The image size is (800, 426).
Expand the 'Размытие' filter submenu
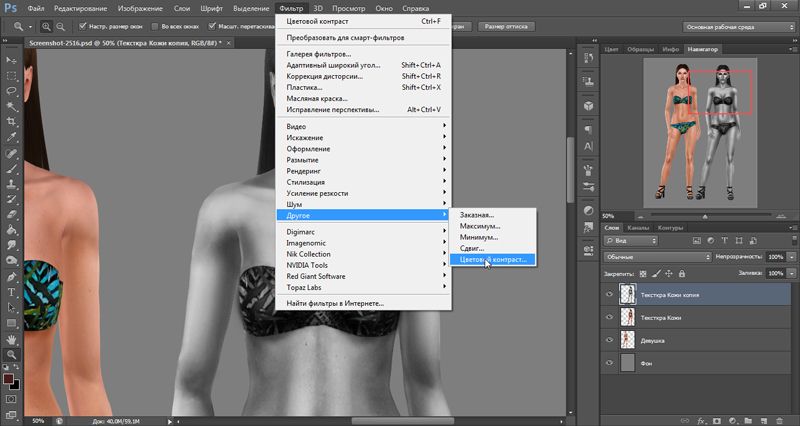click(363, 160)
